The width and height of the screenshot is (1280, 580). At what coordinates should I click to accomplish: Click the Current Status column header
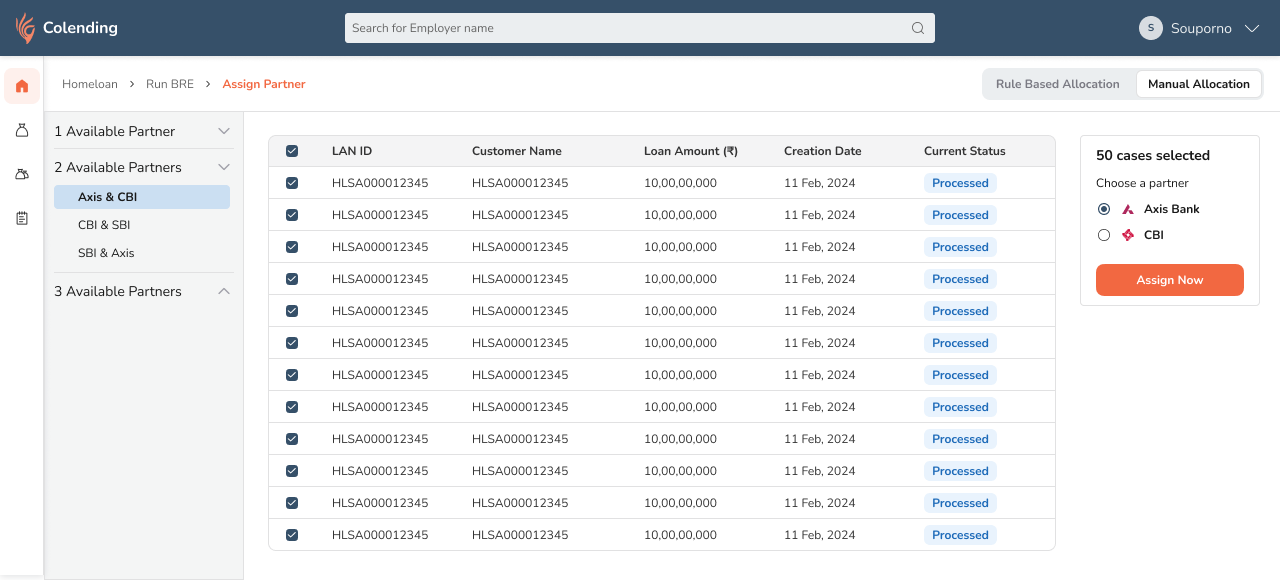pyautogui.click(x=965, y=151)
